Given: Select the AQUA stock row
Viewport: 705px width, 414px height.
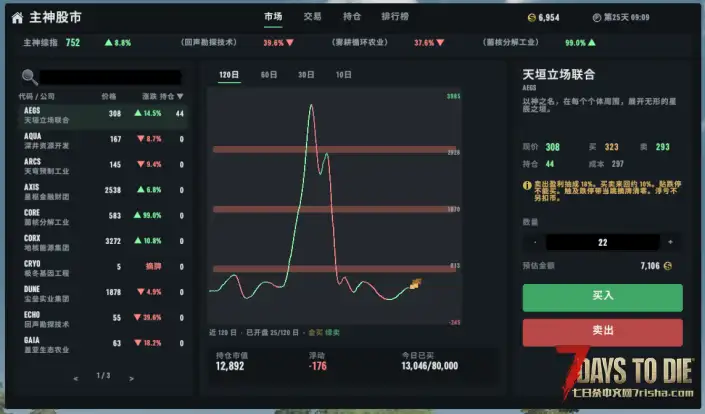Looking at the screenshot, I should (x=103, y=141).
